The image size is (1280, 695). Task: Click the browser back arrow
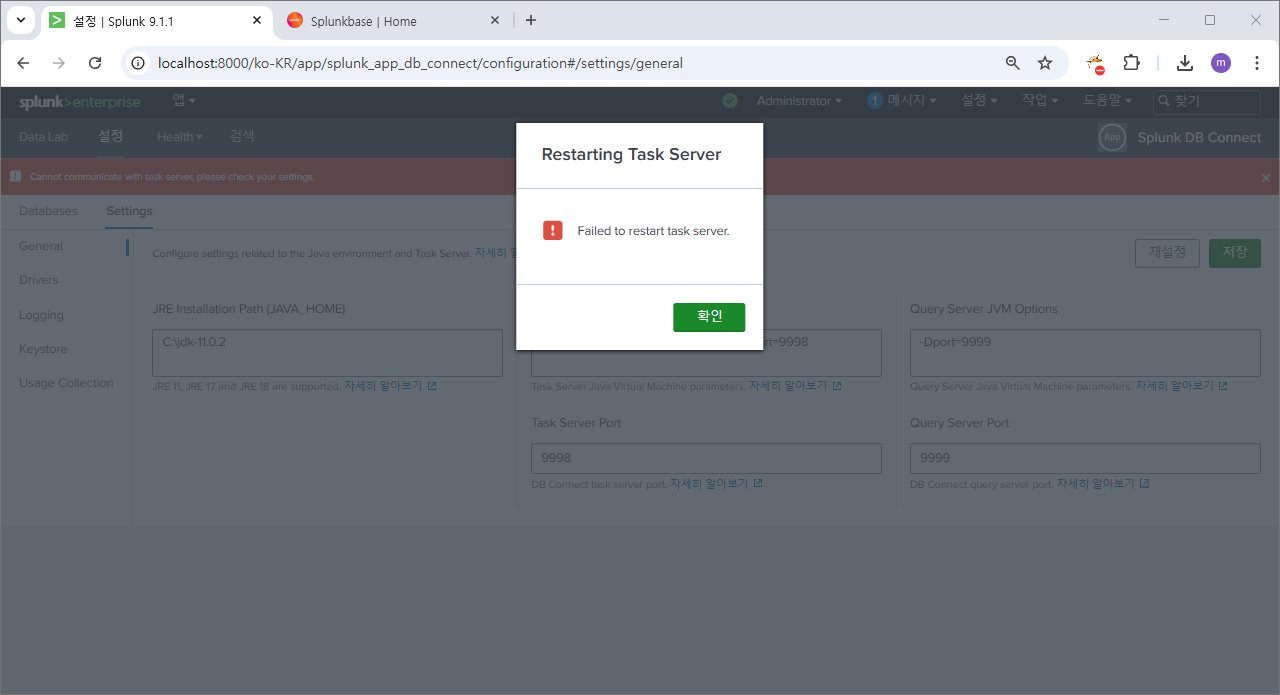coord(23,63)
